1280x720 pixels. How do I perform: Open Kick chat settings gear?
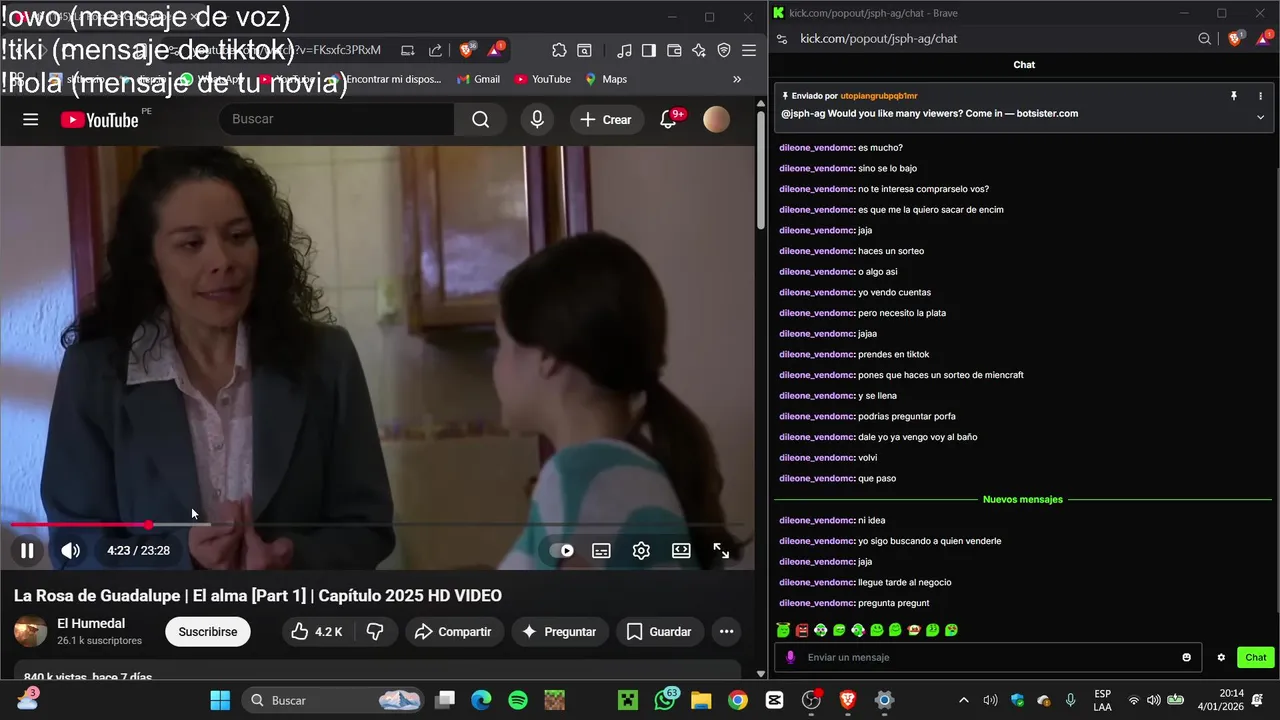click(1221, 657)
